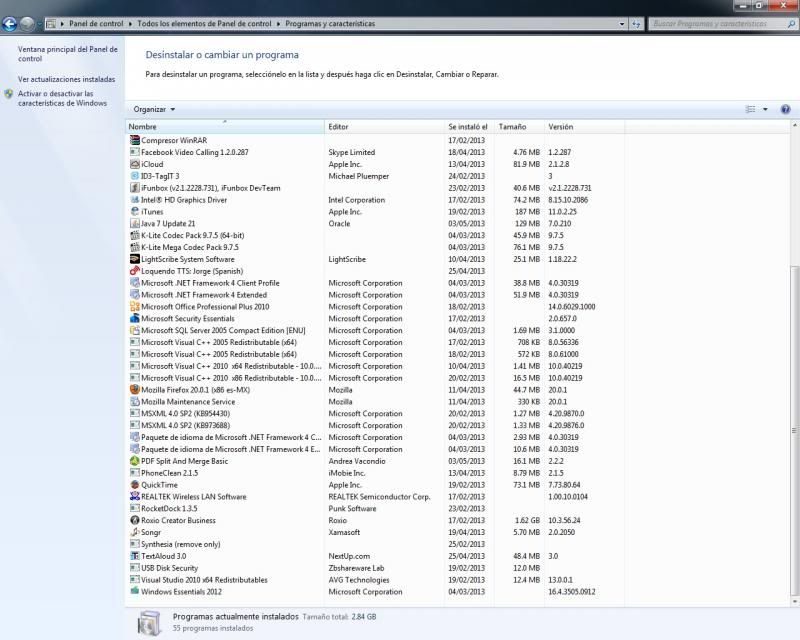Viewport: 800px width, 640px height.
Task: Select USB Disk Security entry
Action: 375,568
